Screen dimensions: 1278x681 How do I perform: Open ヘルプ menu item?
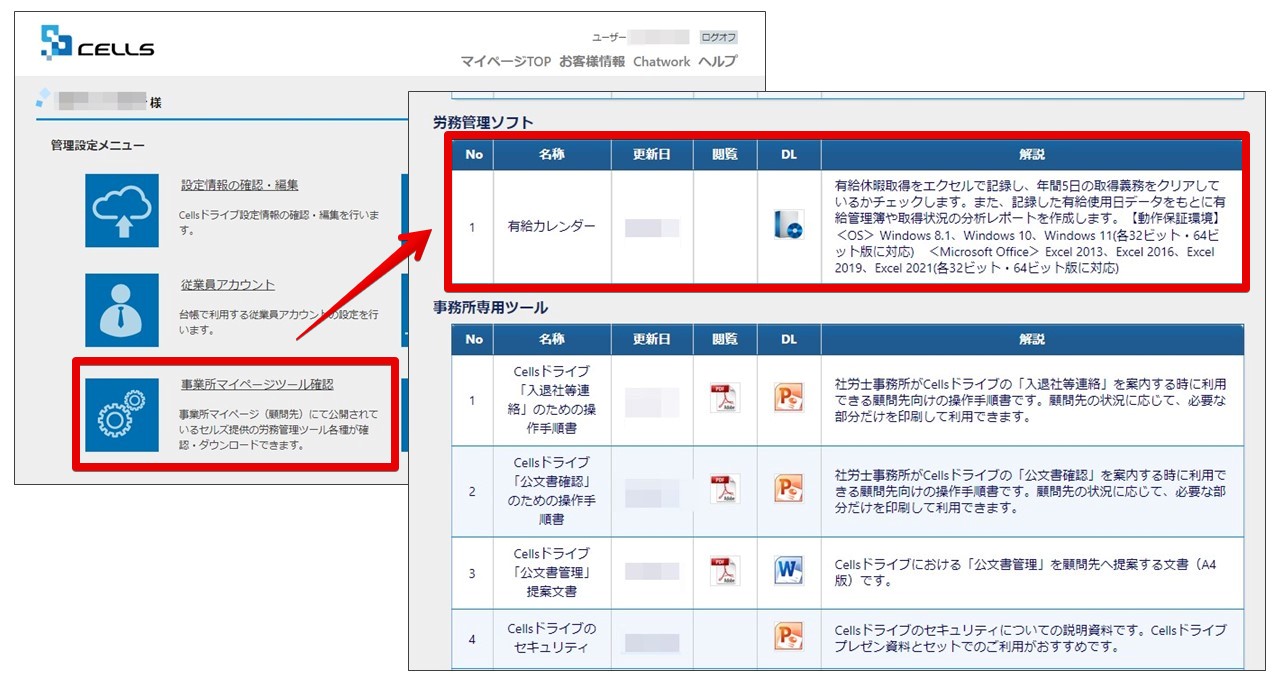(x=717, y=61)
